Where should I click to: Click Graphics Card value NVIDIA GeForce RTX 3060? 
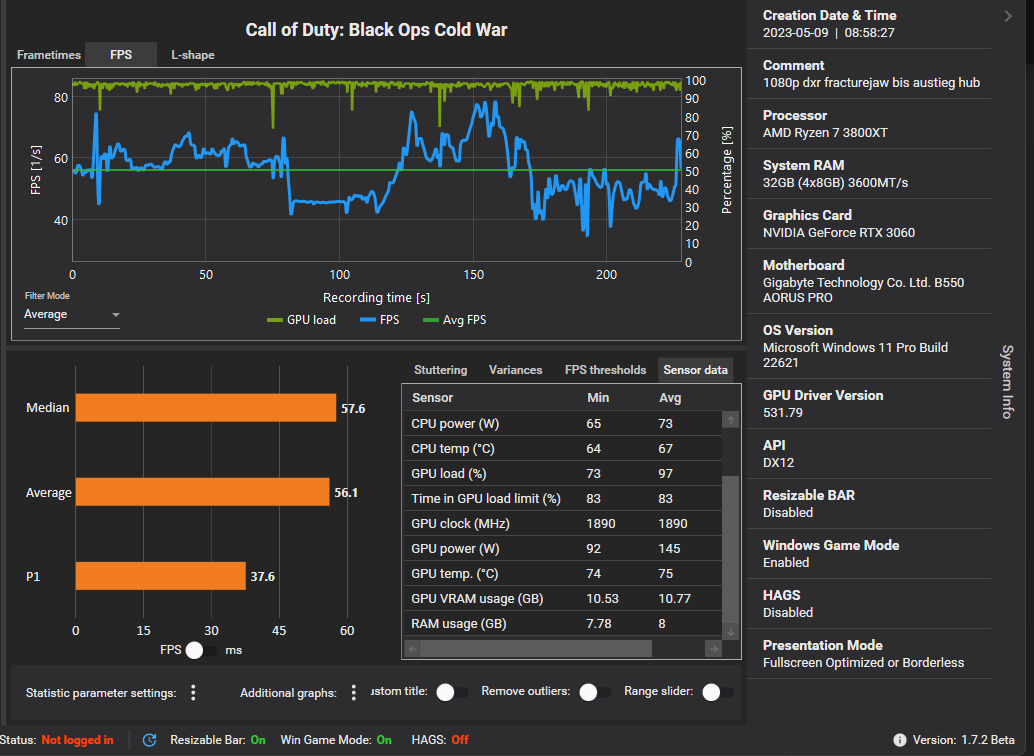click(839, 233)
